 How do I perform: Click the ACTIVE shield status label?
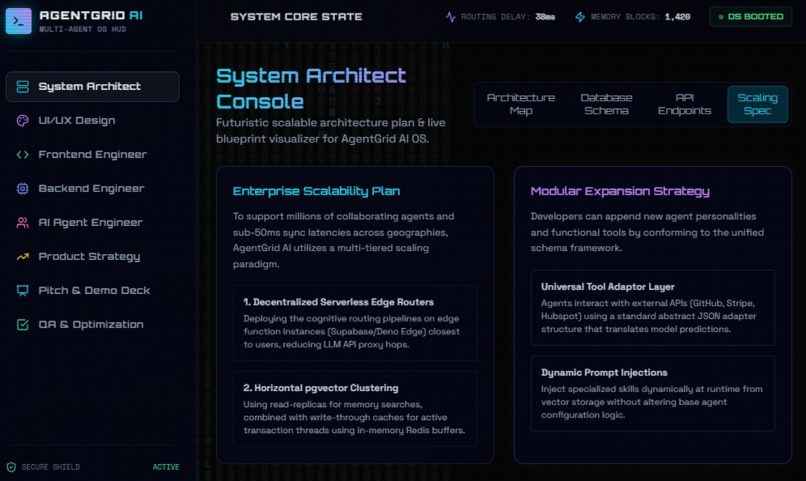[166, 467]
